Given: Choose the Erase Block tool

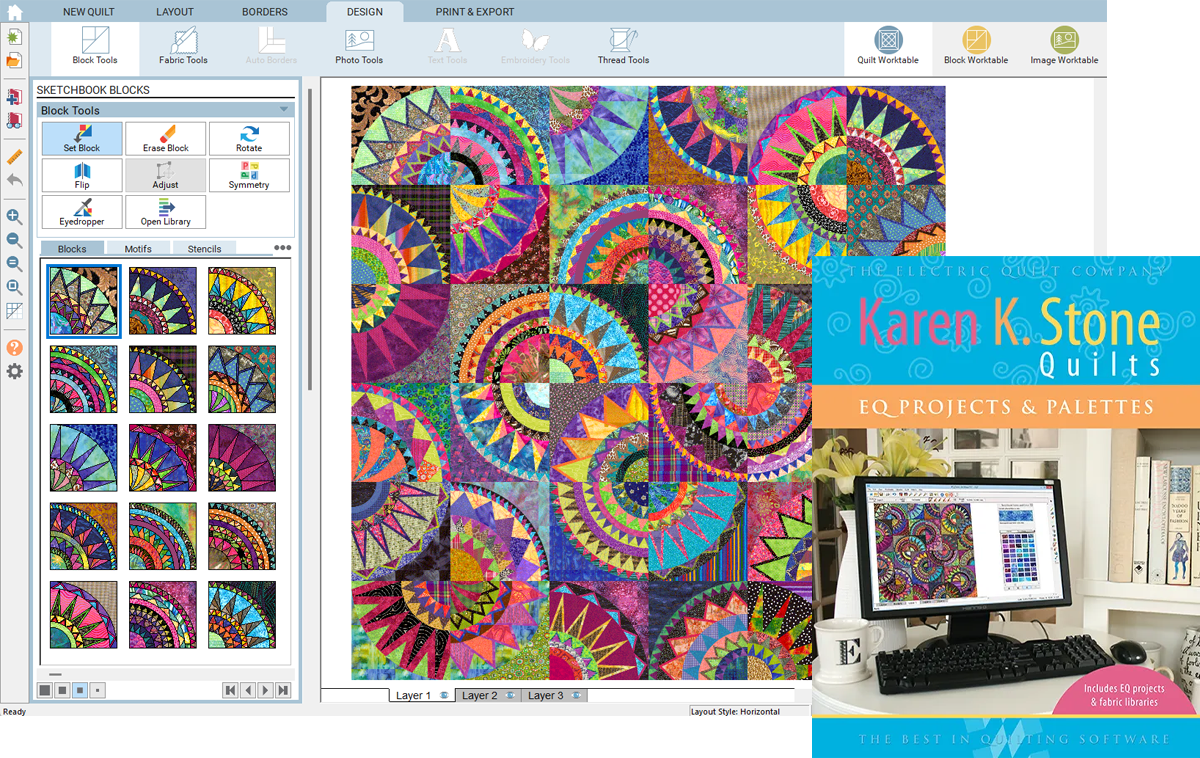Looking at the screenshot, I should pos(166,139).
